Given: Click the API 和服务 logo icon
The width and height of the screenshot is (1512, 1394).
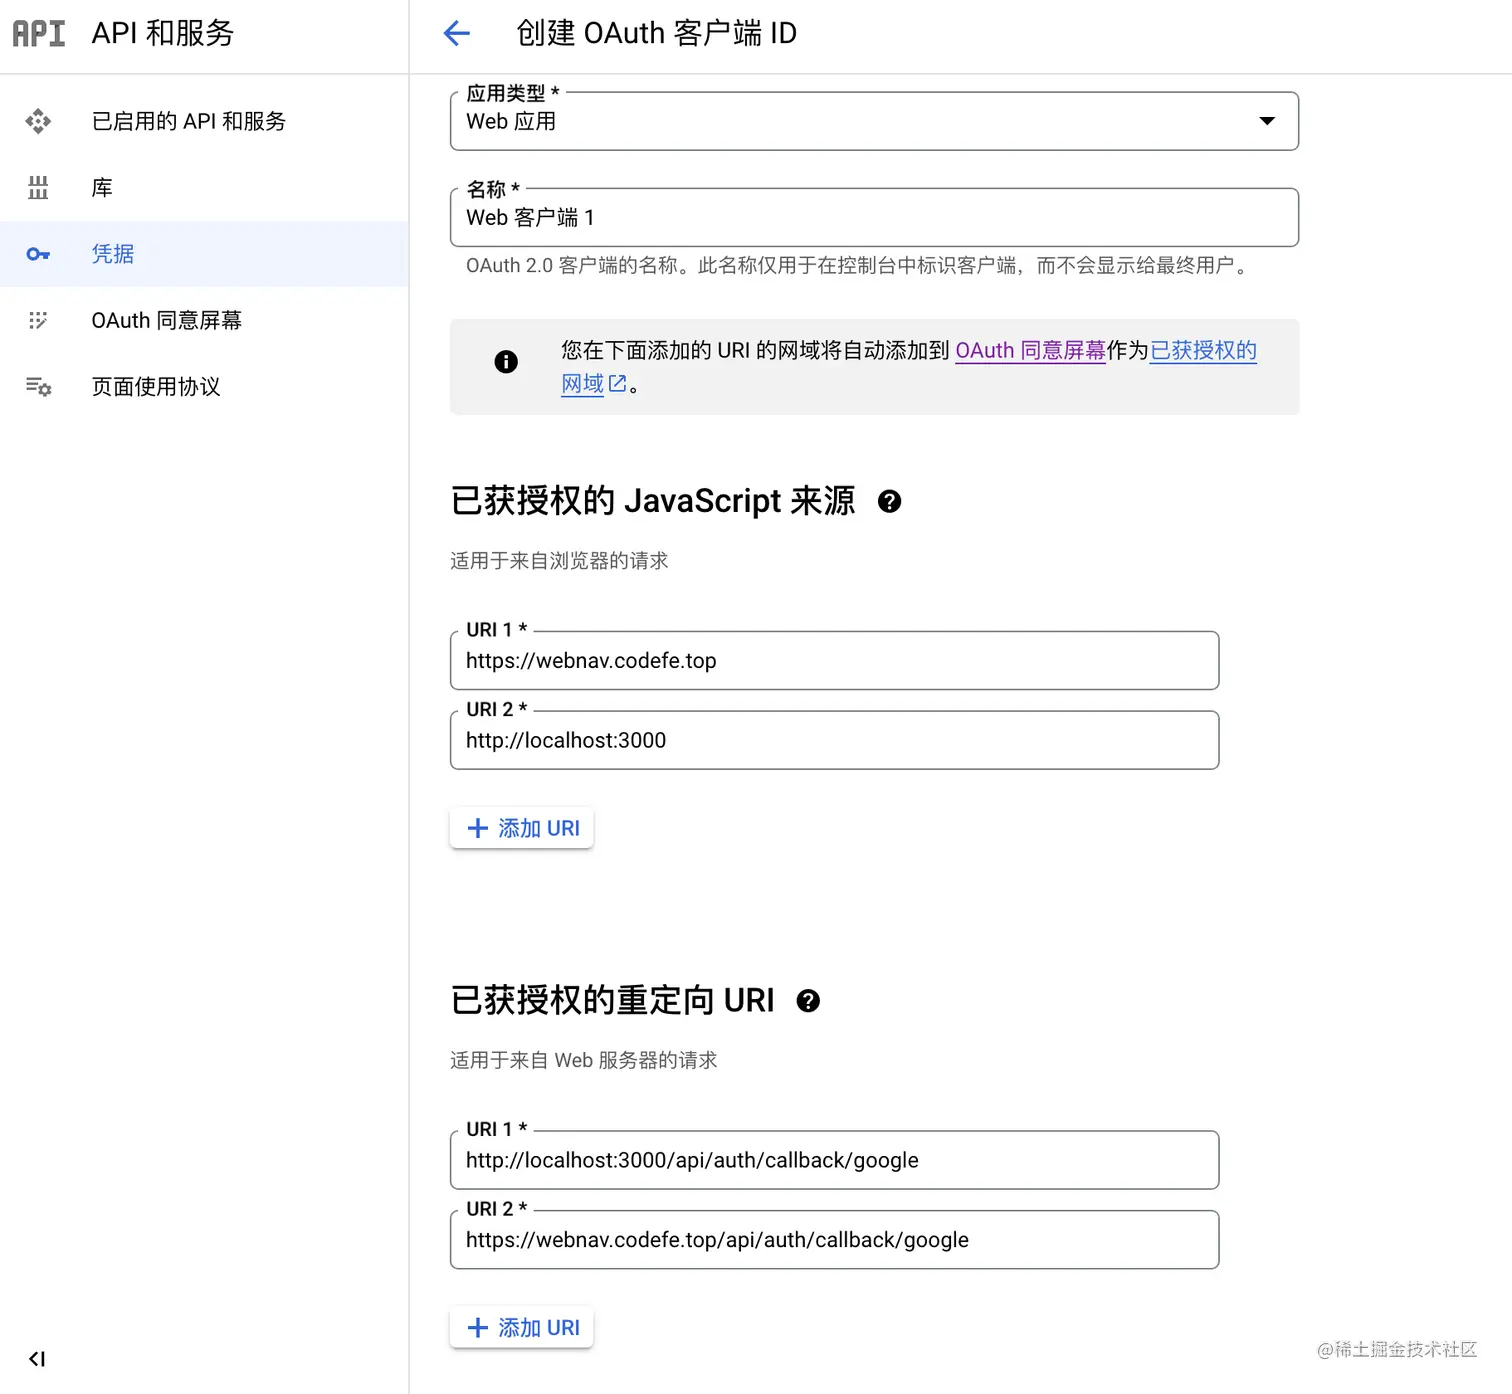Looking at the screenshot, I should [38, 33].
